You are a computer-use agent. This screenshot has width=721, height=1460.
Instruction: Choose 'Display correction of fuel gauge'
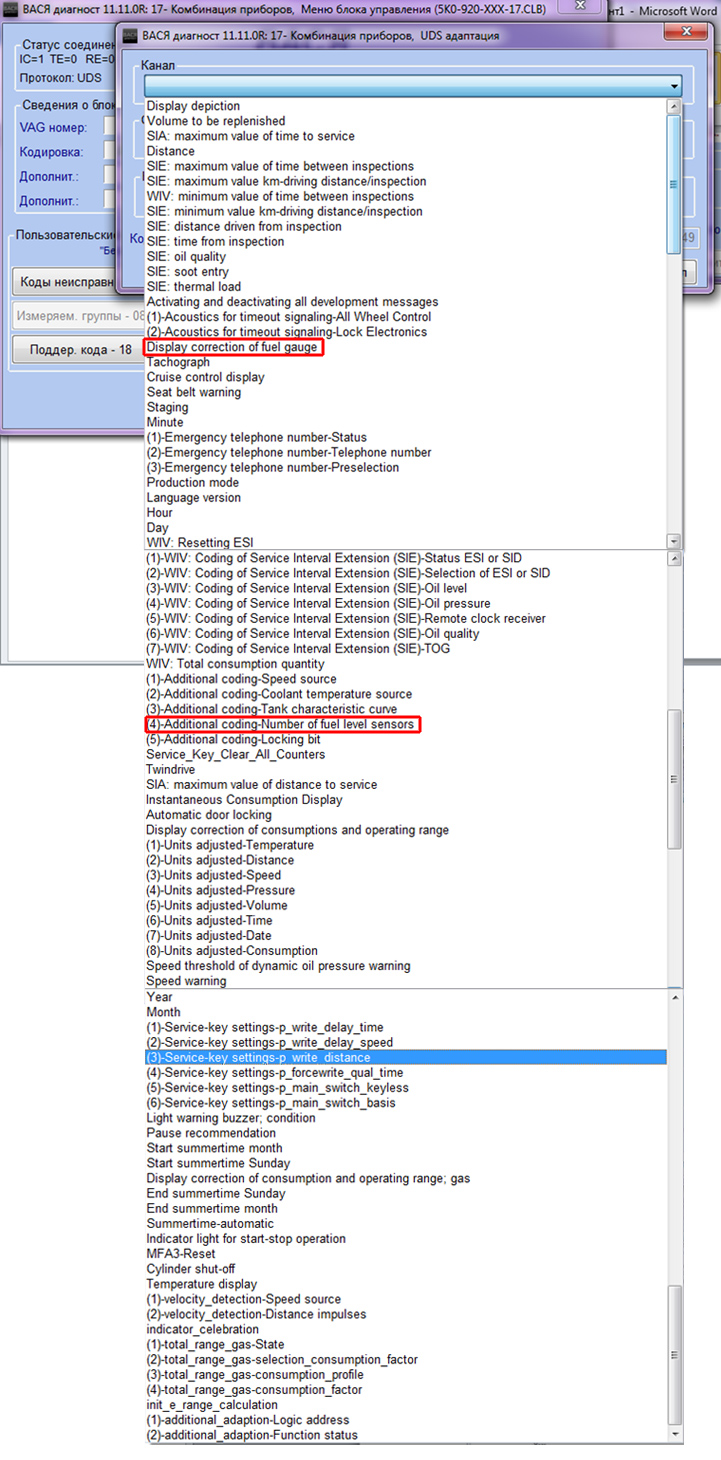click(x=233, y=347)
